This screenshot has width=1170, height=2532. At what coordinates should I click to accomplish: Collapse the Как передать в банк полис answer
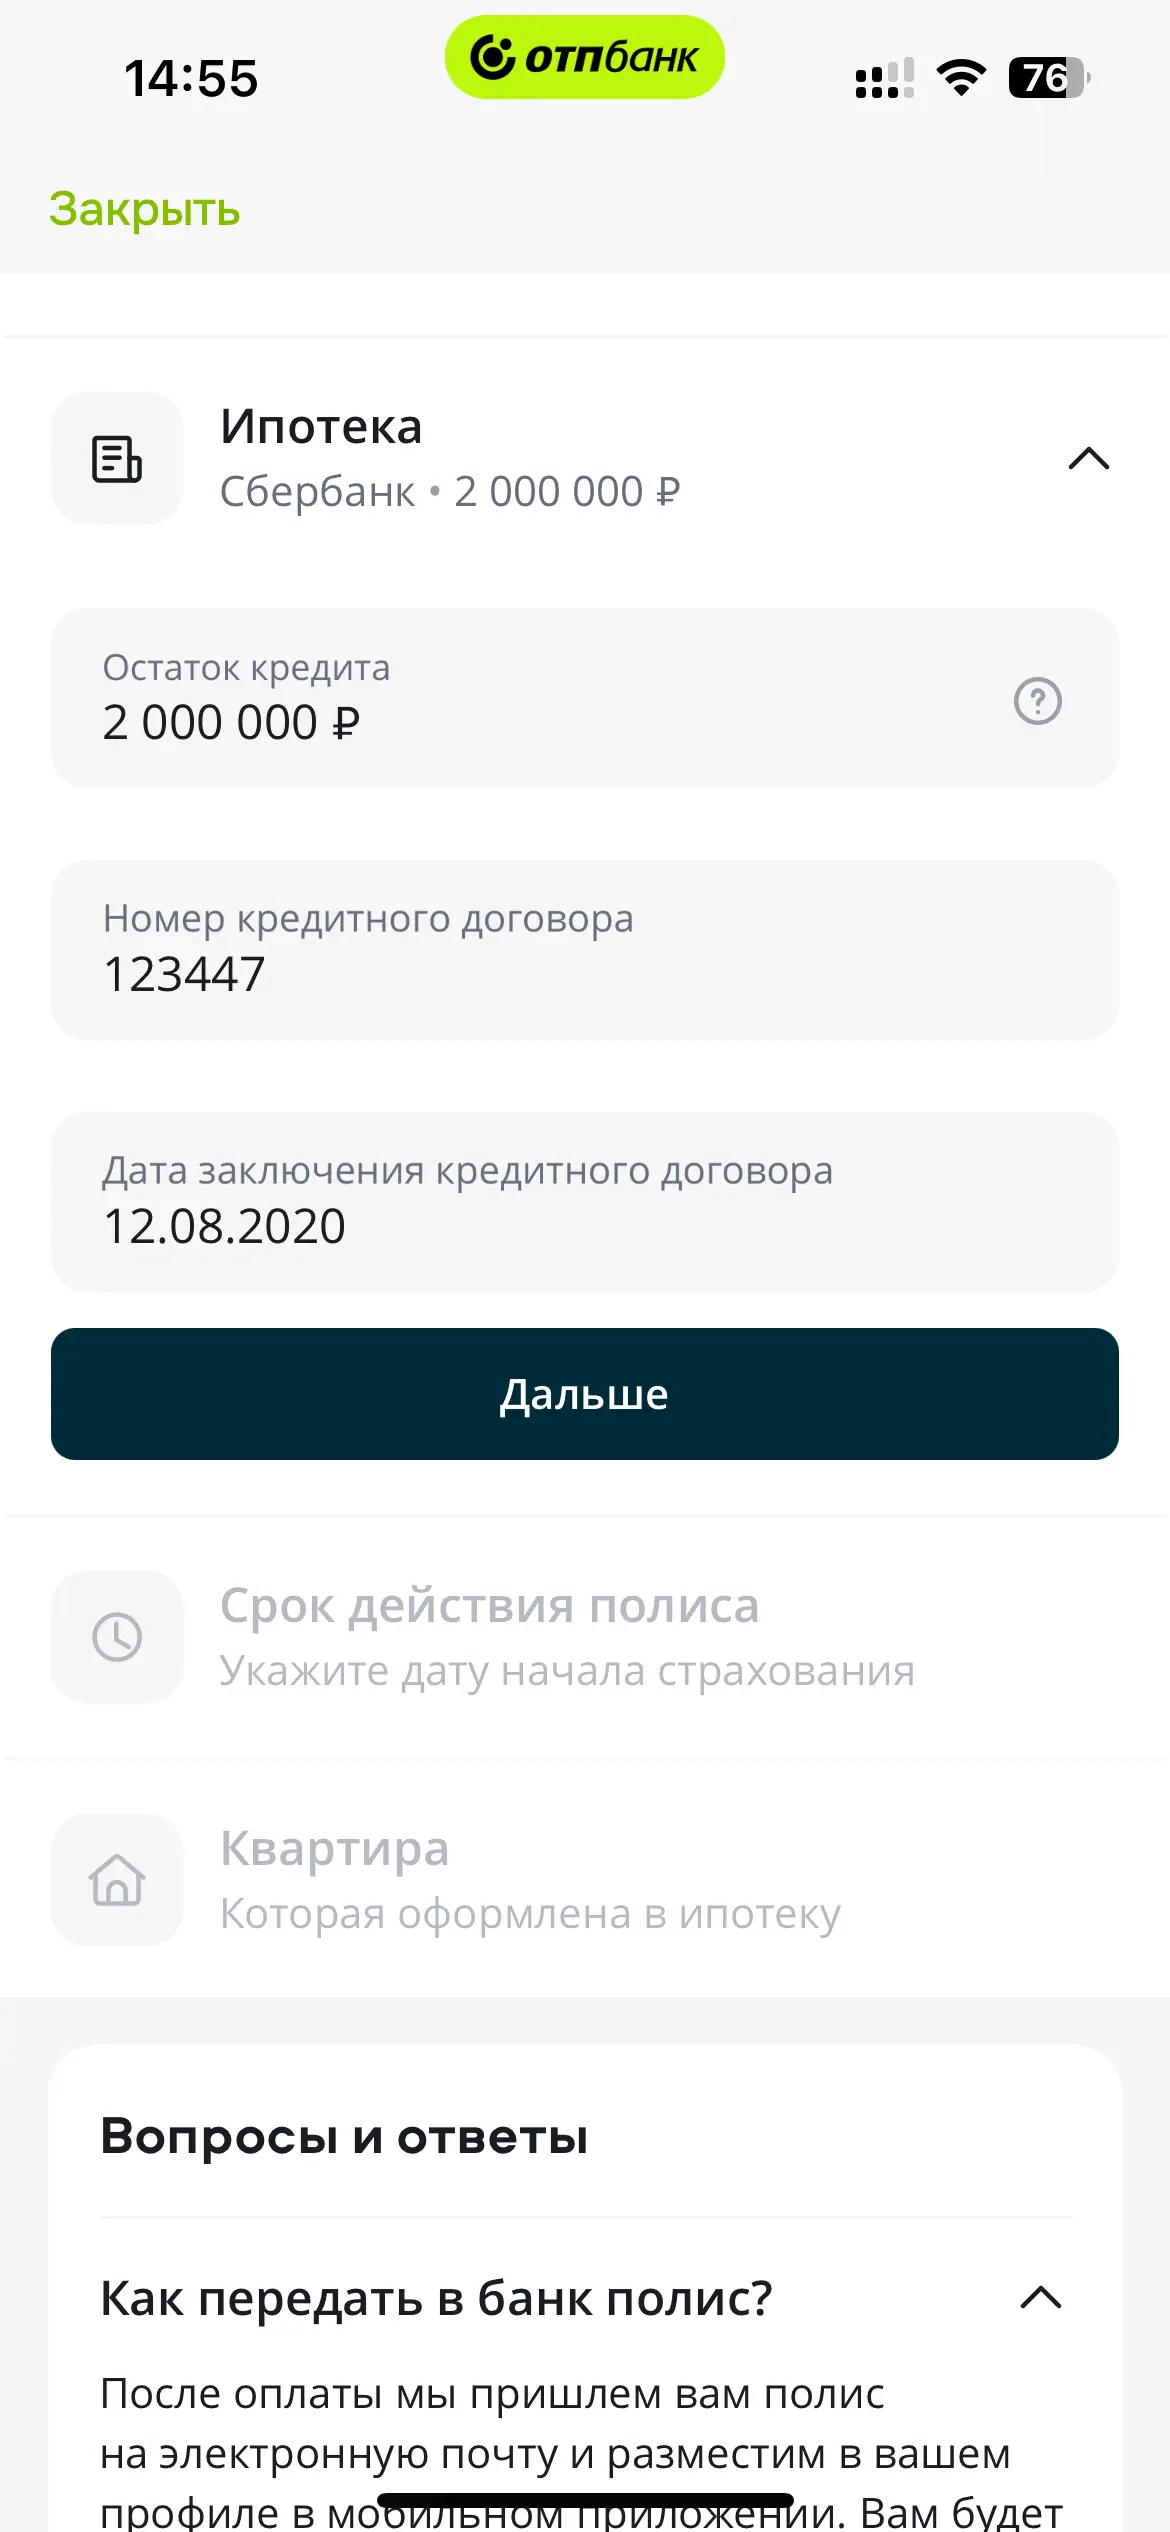click(x=1040, y=2297)
